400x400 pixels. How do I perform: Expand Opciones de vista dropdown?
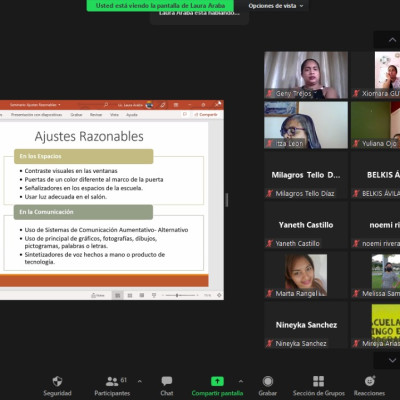click(276, 6)
